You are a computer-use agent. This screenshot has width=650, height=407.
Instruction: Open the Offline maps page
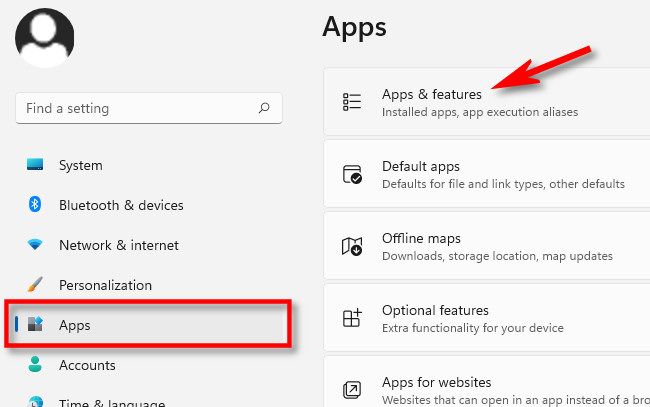click(x=487, y=246)
